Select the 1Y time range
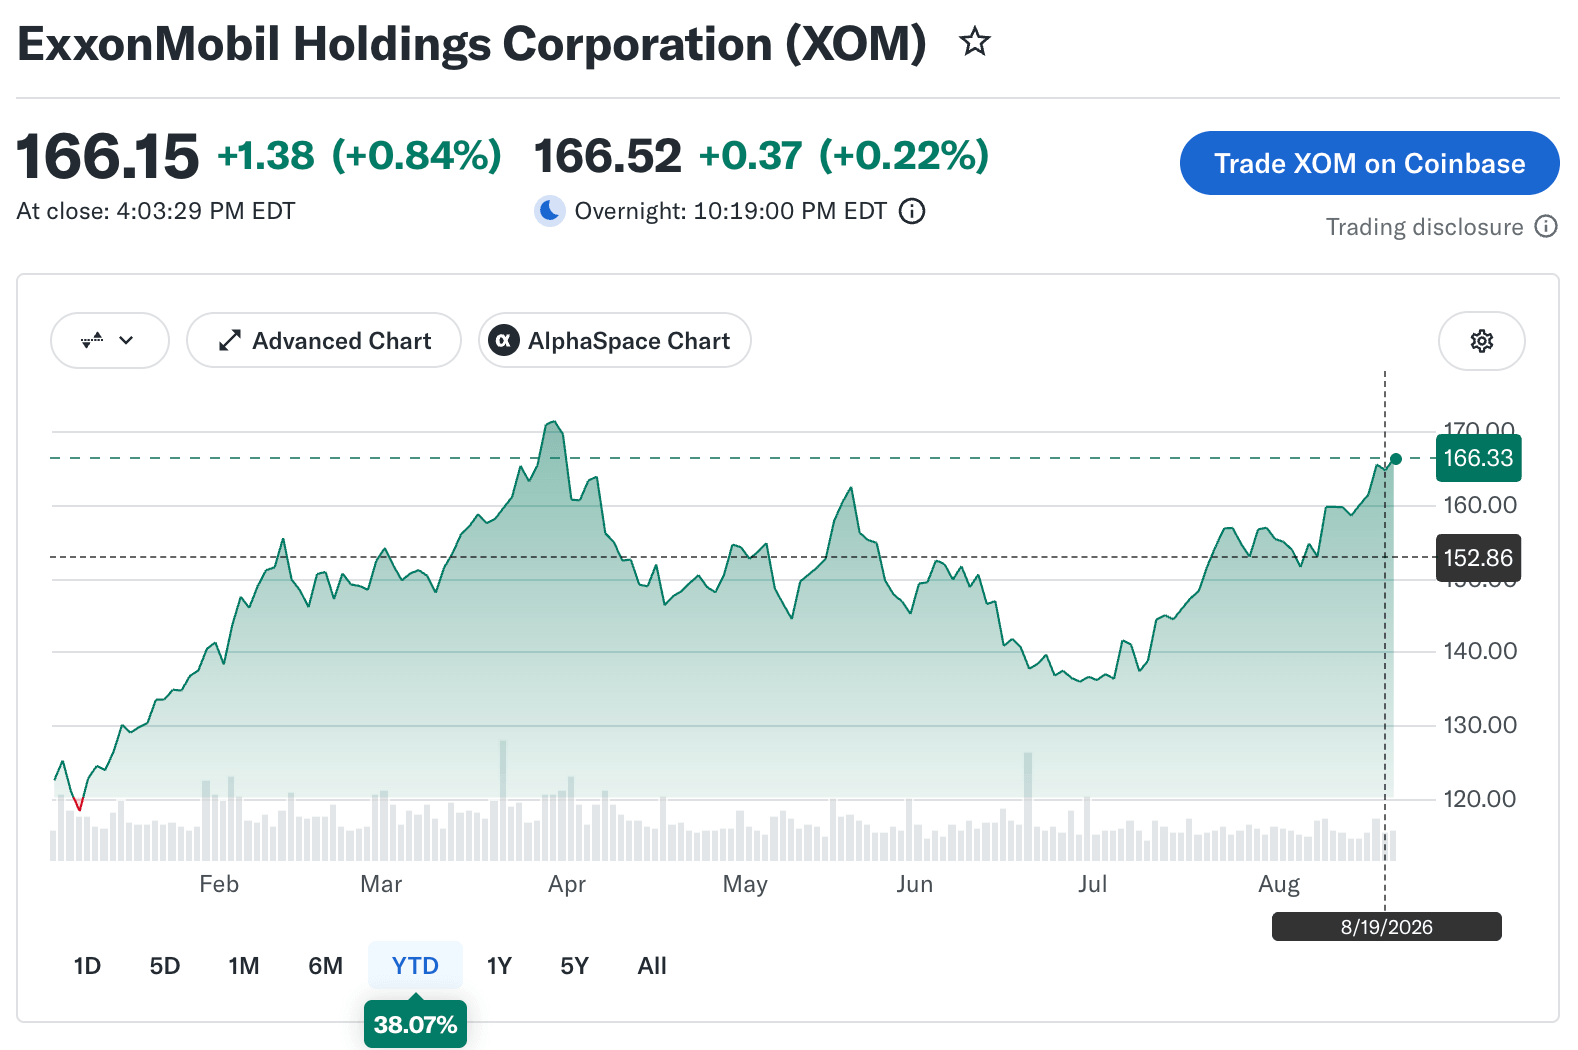 (499, 965)
